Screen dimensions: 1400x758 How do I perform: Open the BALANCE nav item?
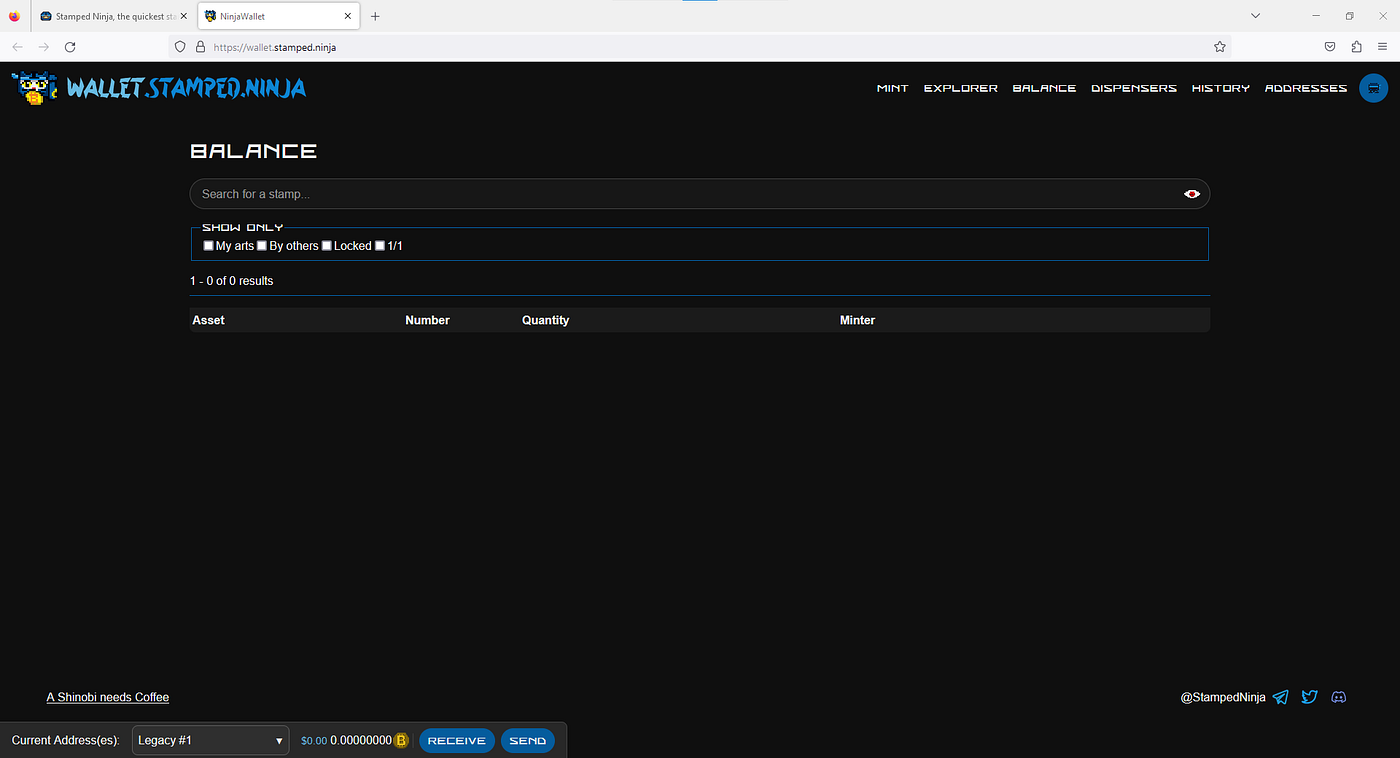pyautogui.click(x=1044, y=88)
